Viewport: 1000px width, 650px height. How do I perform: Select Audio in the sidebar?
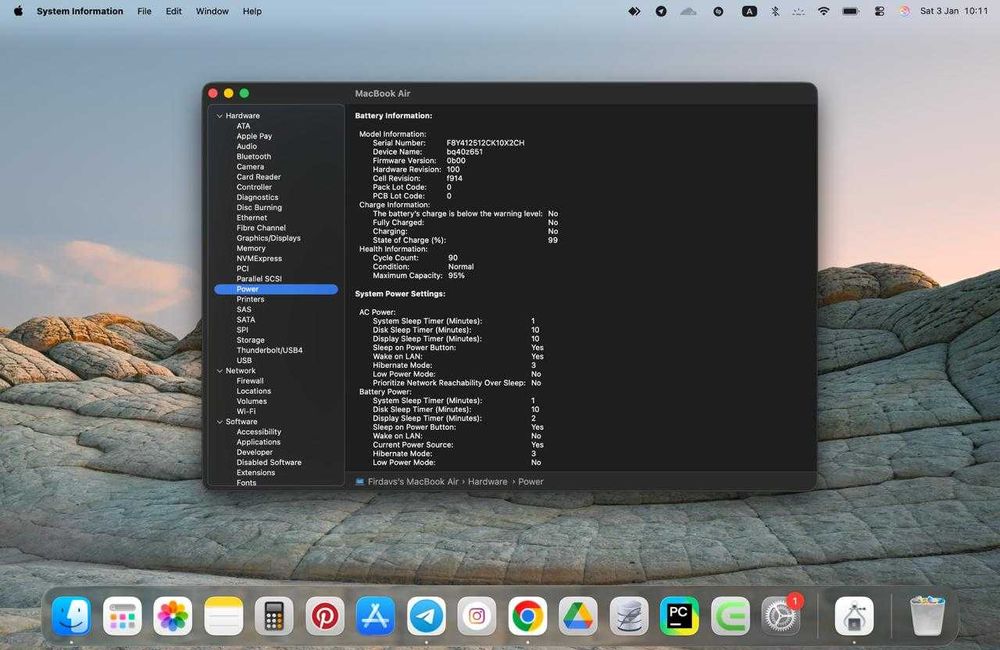click(246, 146)
